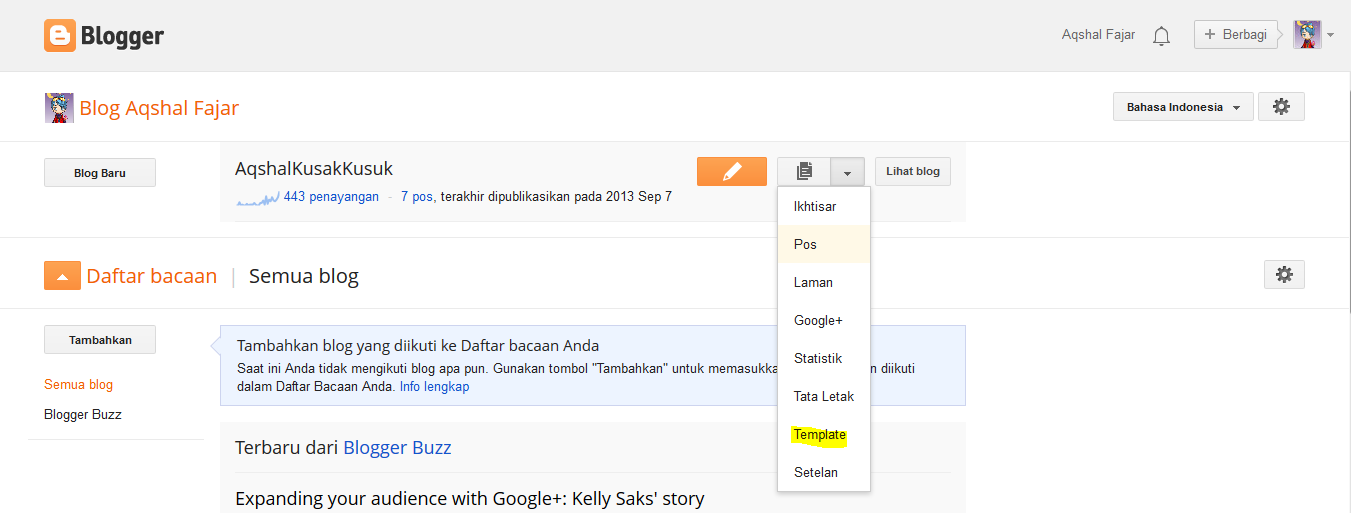
Task: Click the Blog Aqshal Fajar heading
Action: [x=159, y=108]
